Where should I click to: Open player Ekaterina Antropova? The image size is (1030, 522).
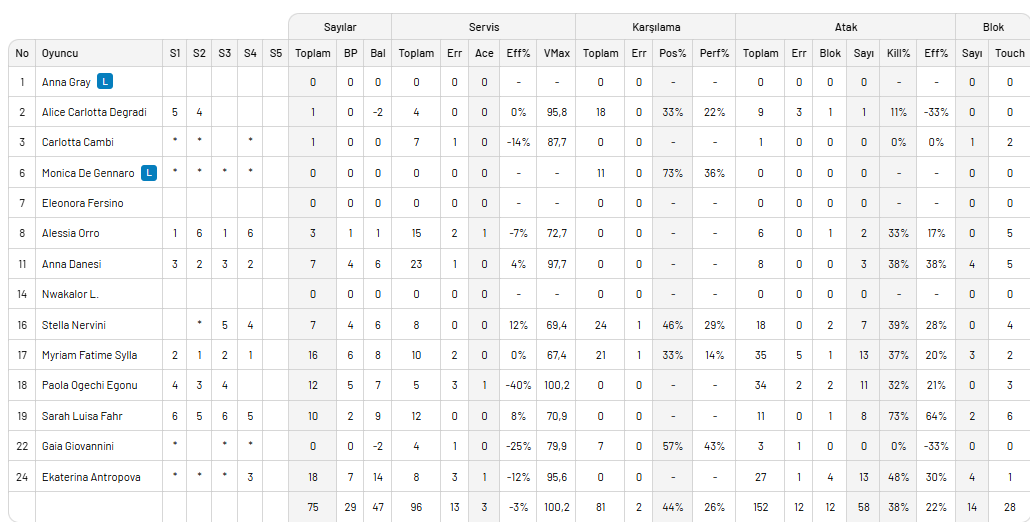tap(91, 477)
